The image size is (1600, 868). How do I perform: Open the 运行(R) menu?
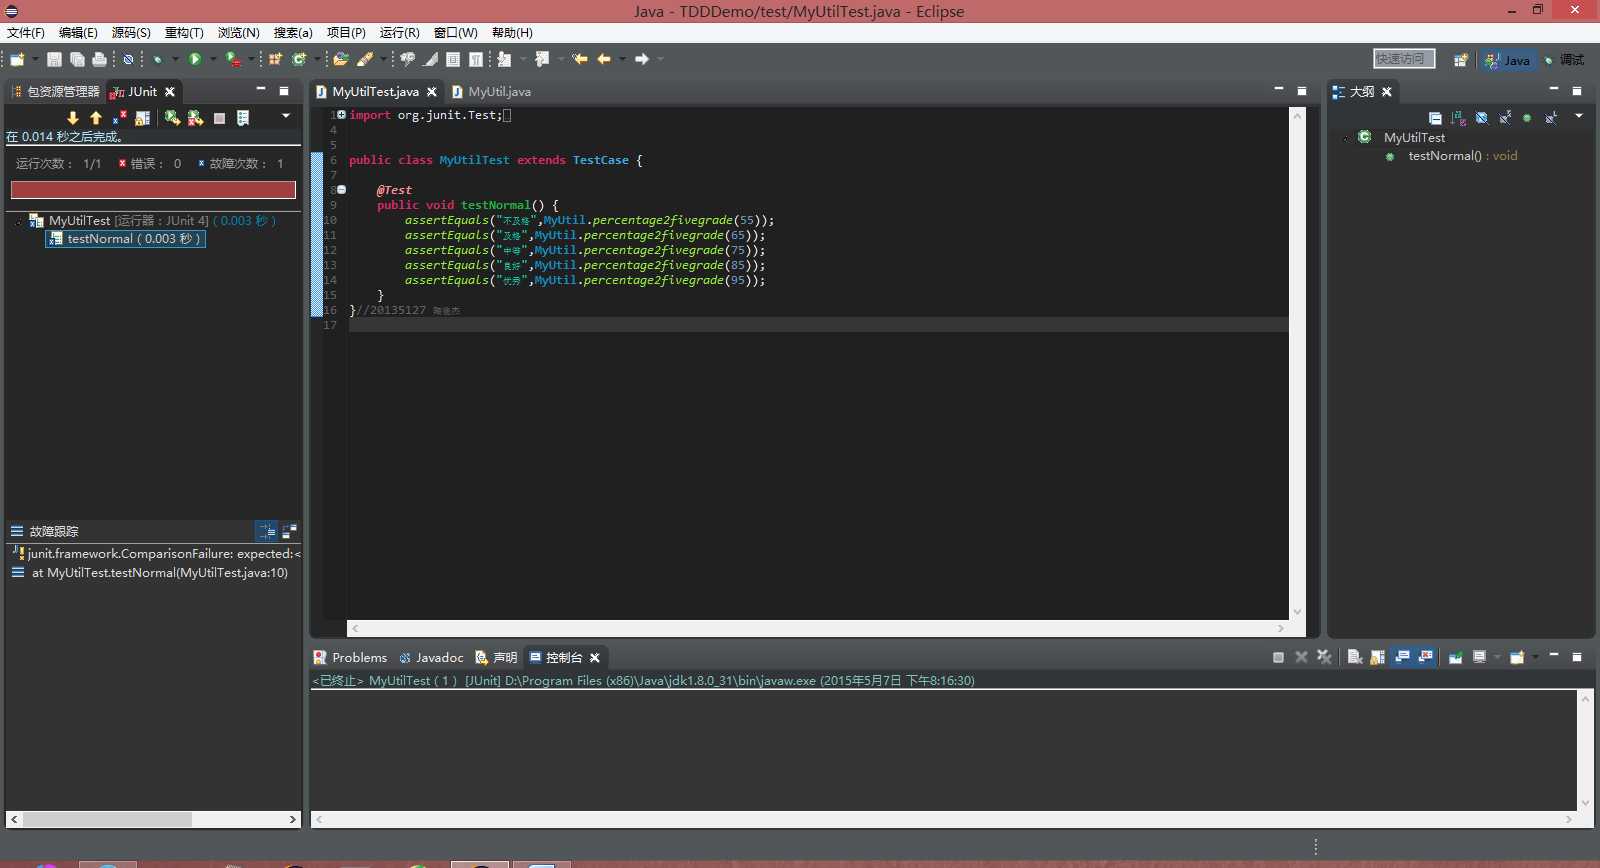tap(399, 33)
